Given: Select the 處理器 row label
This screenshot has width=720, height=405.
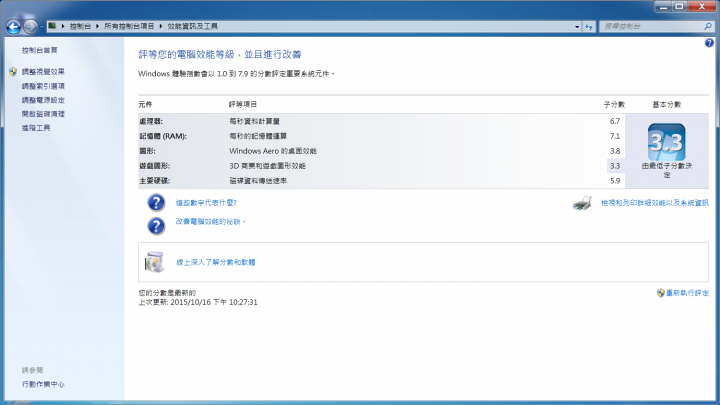Looking at the screenshot, I should coord(151,121).
